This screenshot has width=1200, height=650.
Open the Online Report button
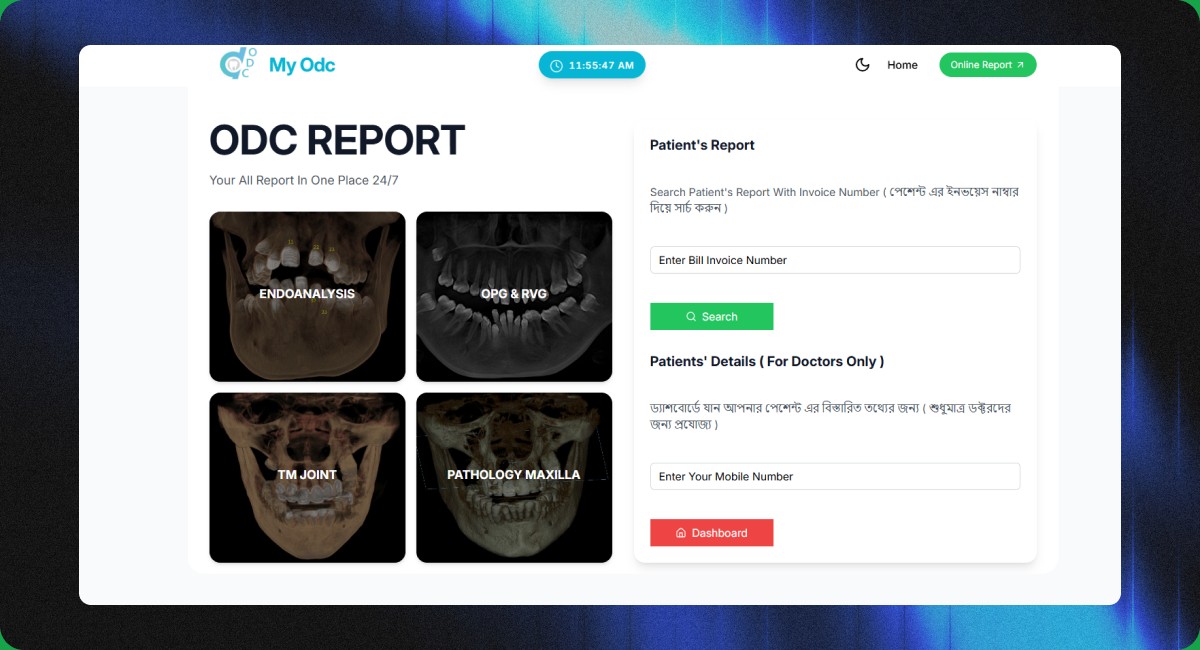coord(987,65)
